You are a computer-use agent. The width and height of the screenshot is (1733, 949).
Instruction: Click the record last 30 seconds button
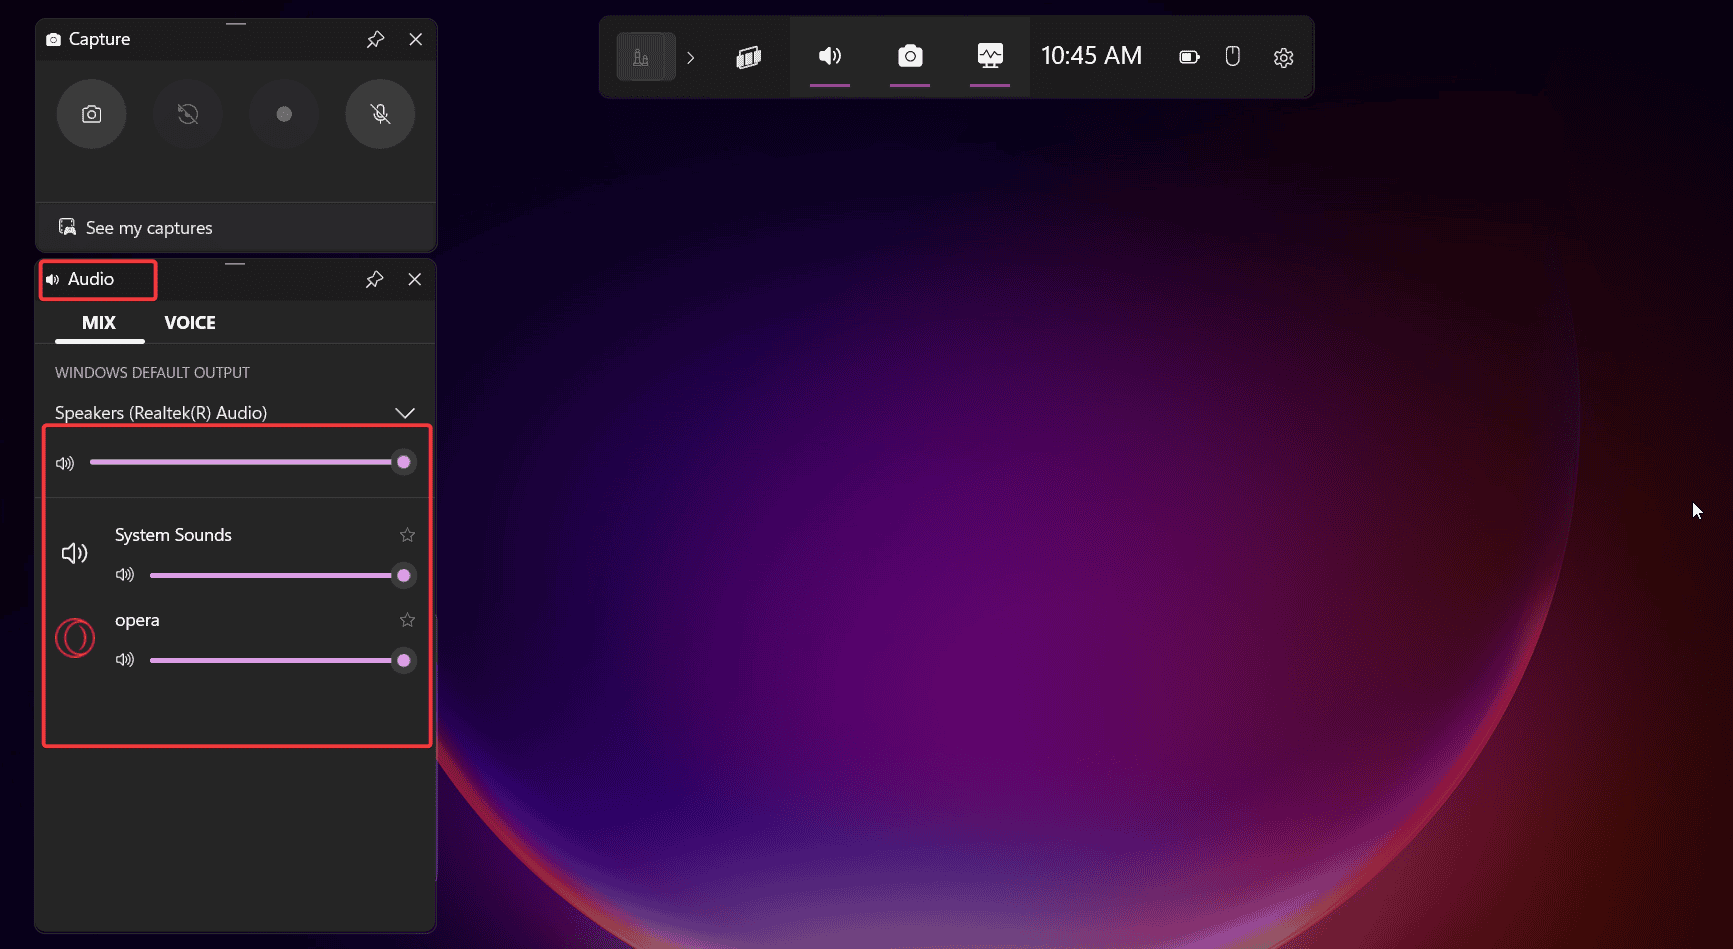pyautogui.click(x=188, y=114)
